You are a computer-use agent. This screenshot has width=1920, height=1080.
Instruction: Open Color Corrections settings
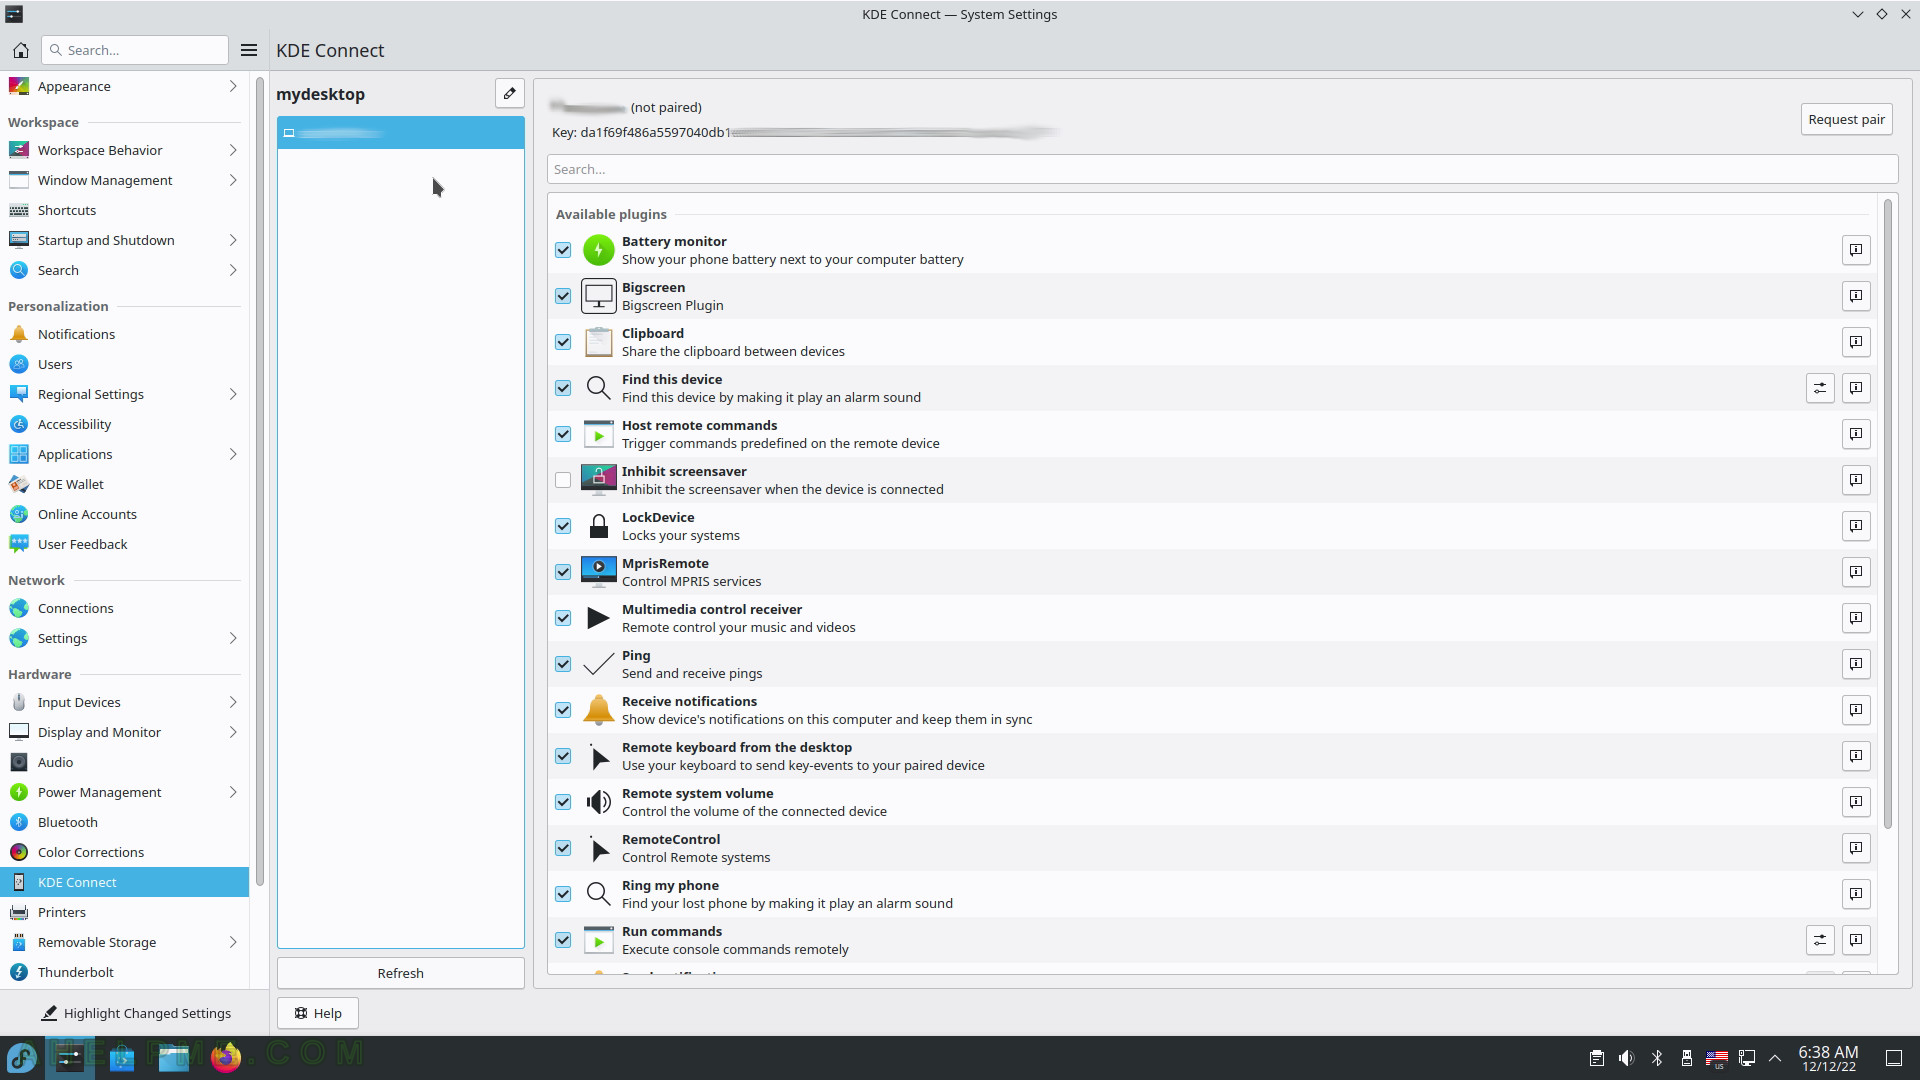click(x=124, y=852)
